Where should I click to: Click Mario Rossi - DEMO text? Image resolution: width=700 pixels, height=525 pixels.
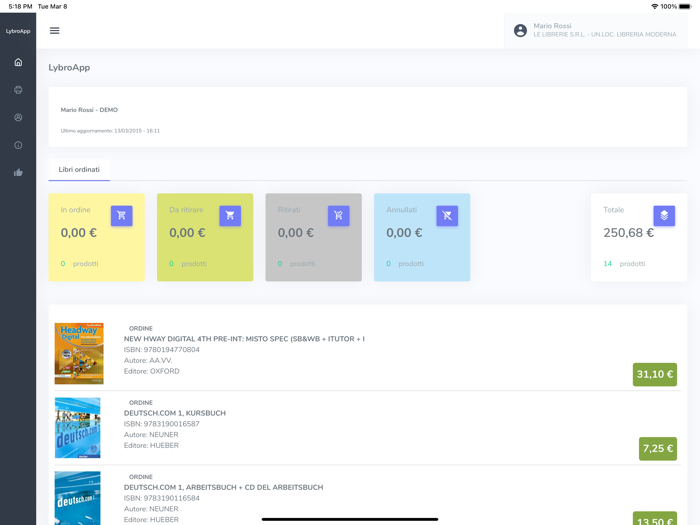click(89, 110)
